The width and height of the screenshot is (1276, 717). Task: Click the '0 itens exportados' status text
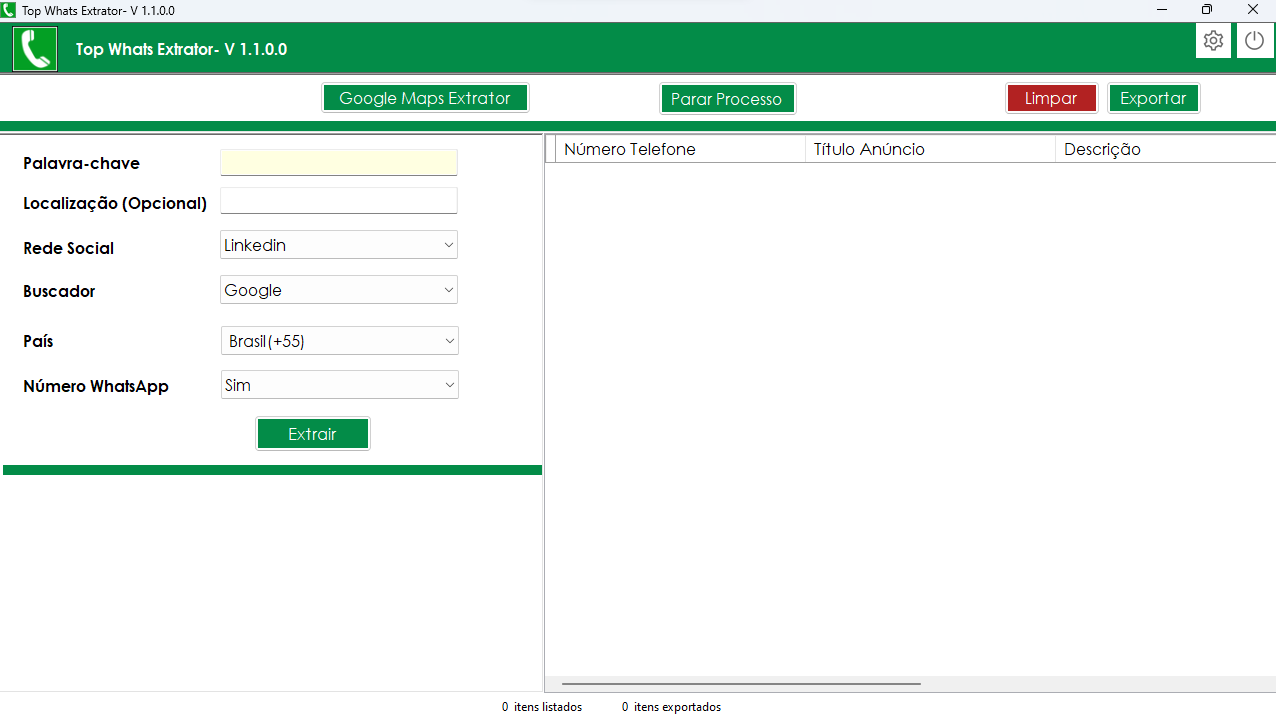pyautogui.click(x=671, y=707)
